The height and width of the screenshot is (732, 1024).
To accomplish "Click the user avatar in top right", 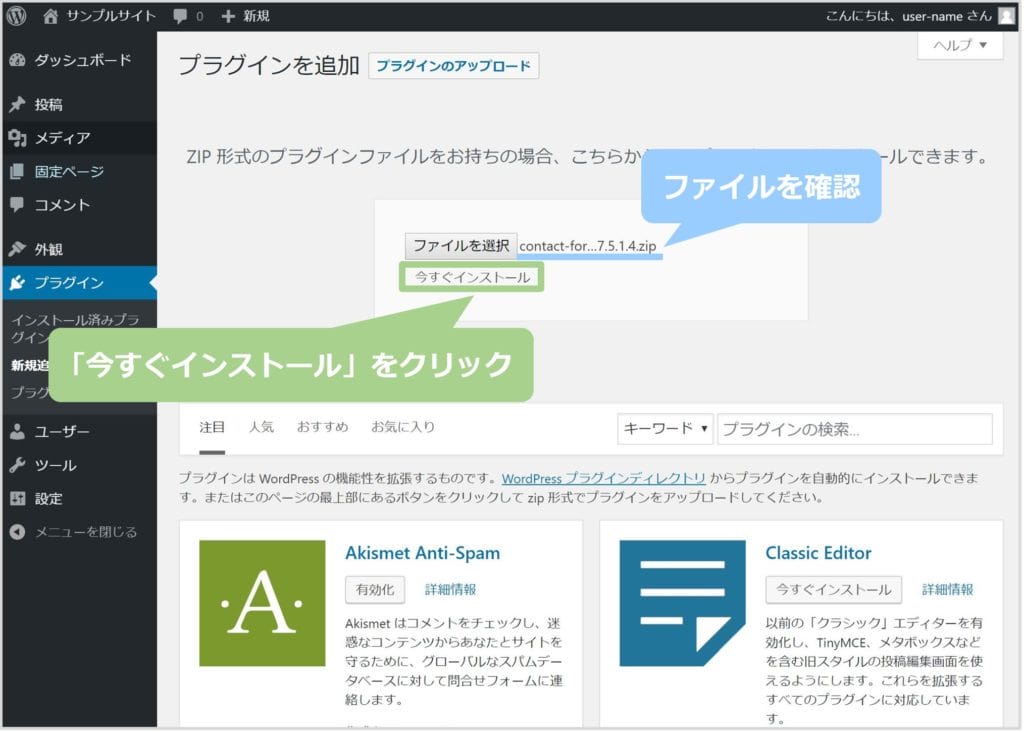I will (1005, 16).
